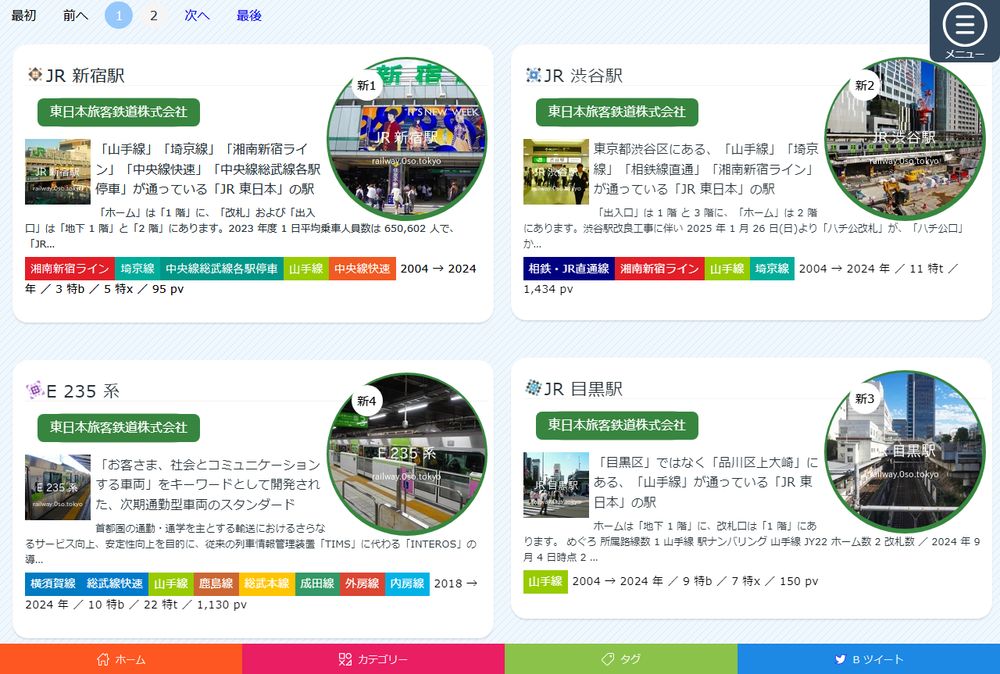Click the 新2 badge on 渋谷駅 photo
Image resolution: width=1000 pixels, height=674 pixels.
pos(865,85)
